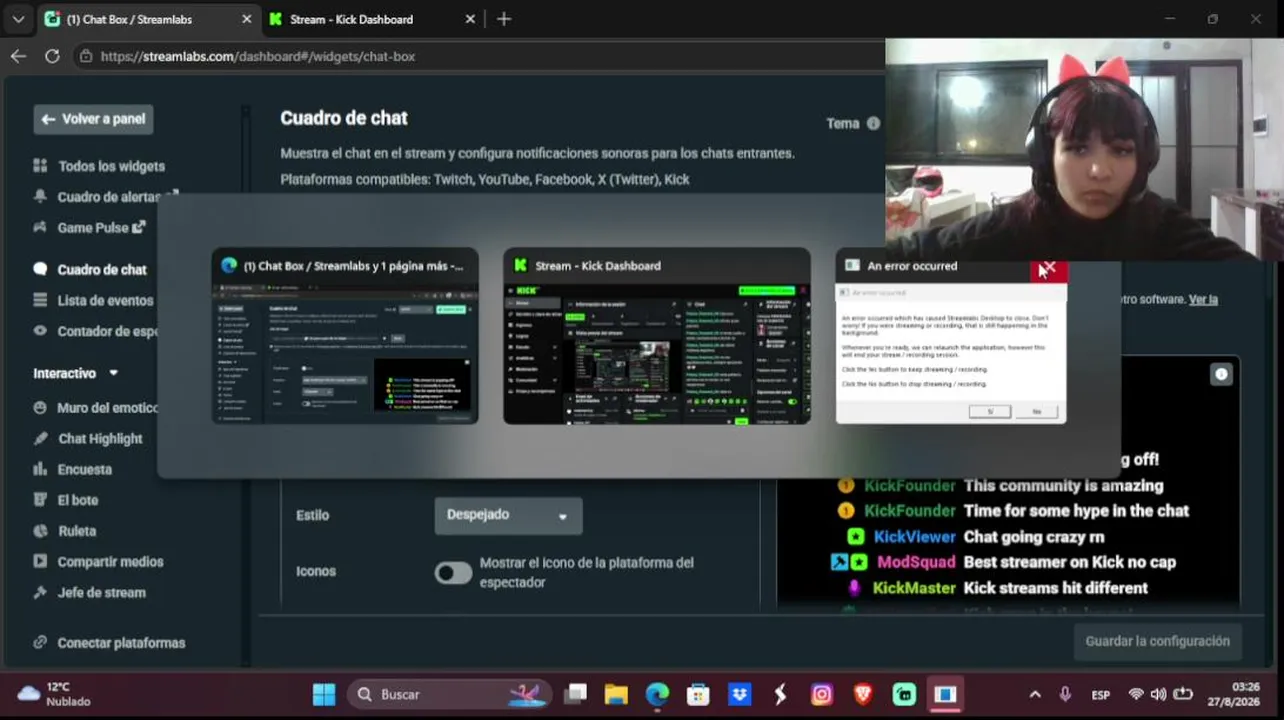1284x720 pixels.
Task: Click chat message 'Best streamer on Kick no cap'
Action: pos(1070,562)
